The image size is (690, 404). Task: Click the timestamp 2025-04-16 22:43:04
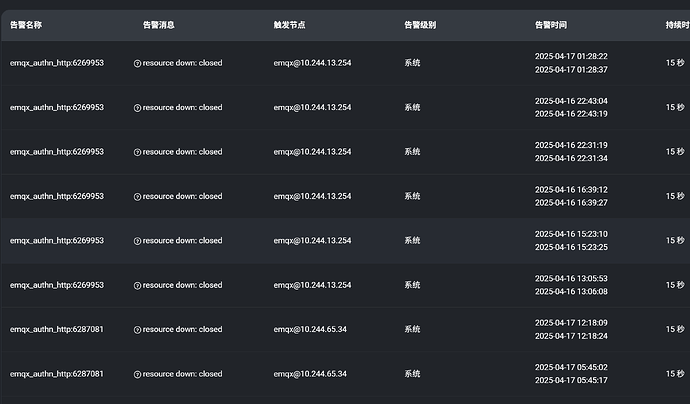(571, 101)
